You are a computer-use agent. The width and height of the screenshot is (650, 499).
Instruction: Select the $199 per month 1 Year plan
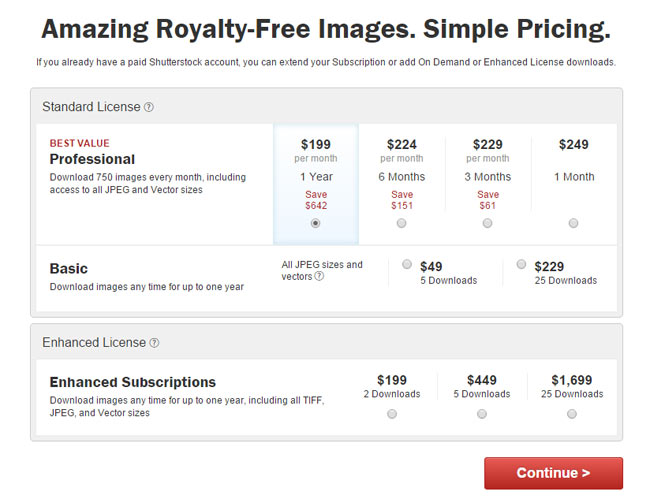click(315, 223)
